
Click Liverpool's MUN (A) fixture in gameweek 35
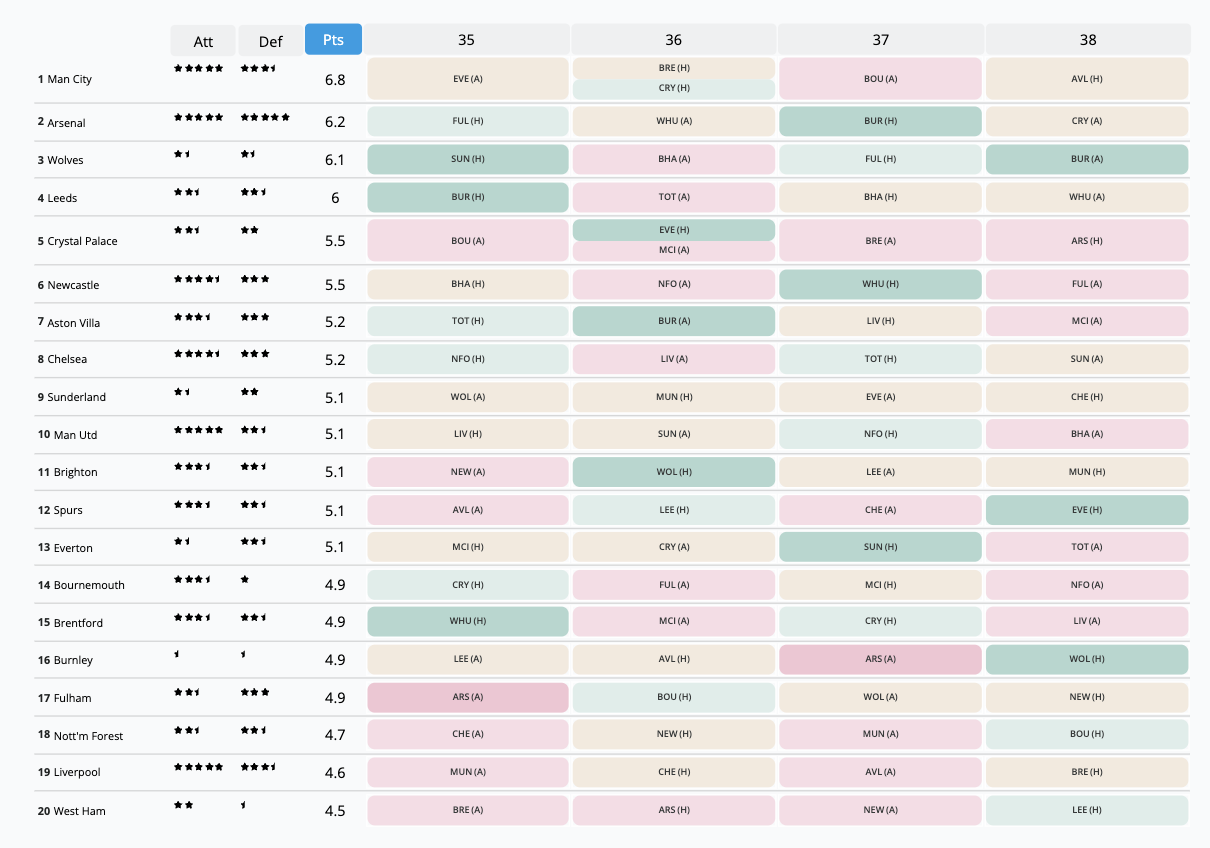point(468,772)
